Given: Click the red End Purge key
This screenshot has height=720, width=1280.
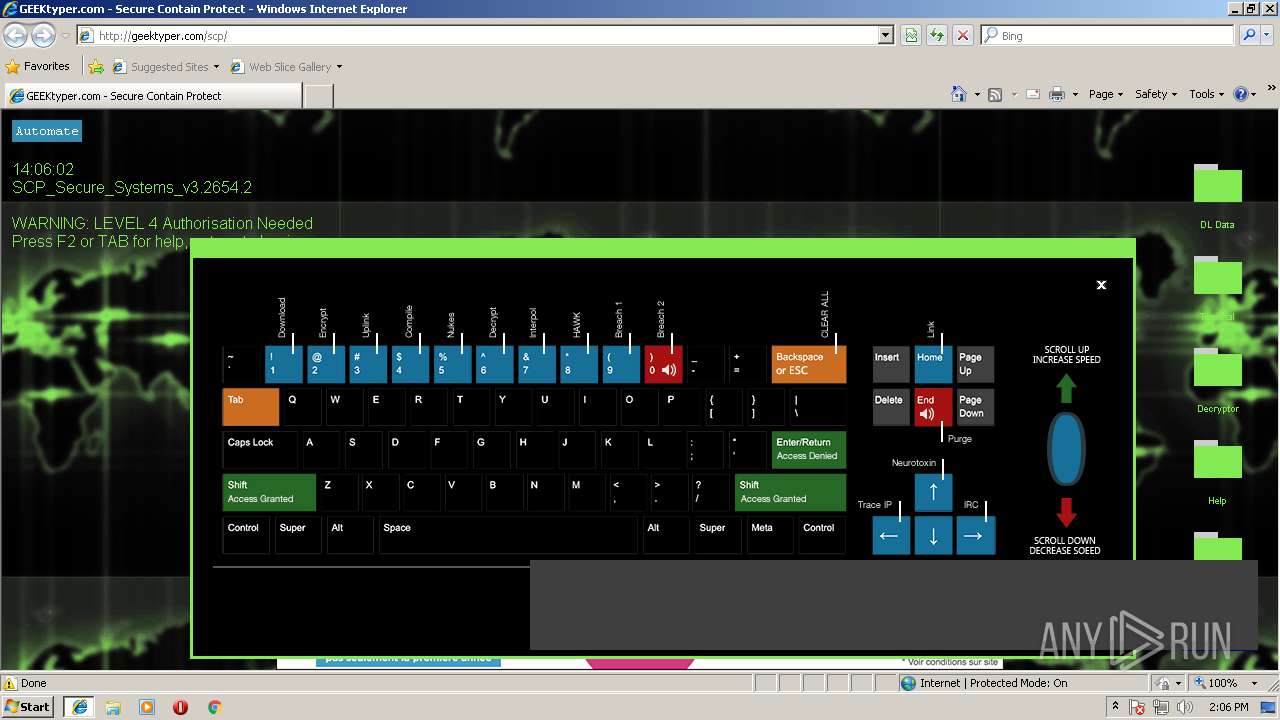Looking at the screenshot, I should point(933,407).
